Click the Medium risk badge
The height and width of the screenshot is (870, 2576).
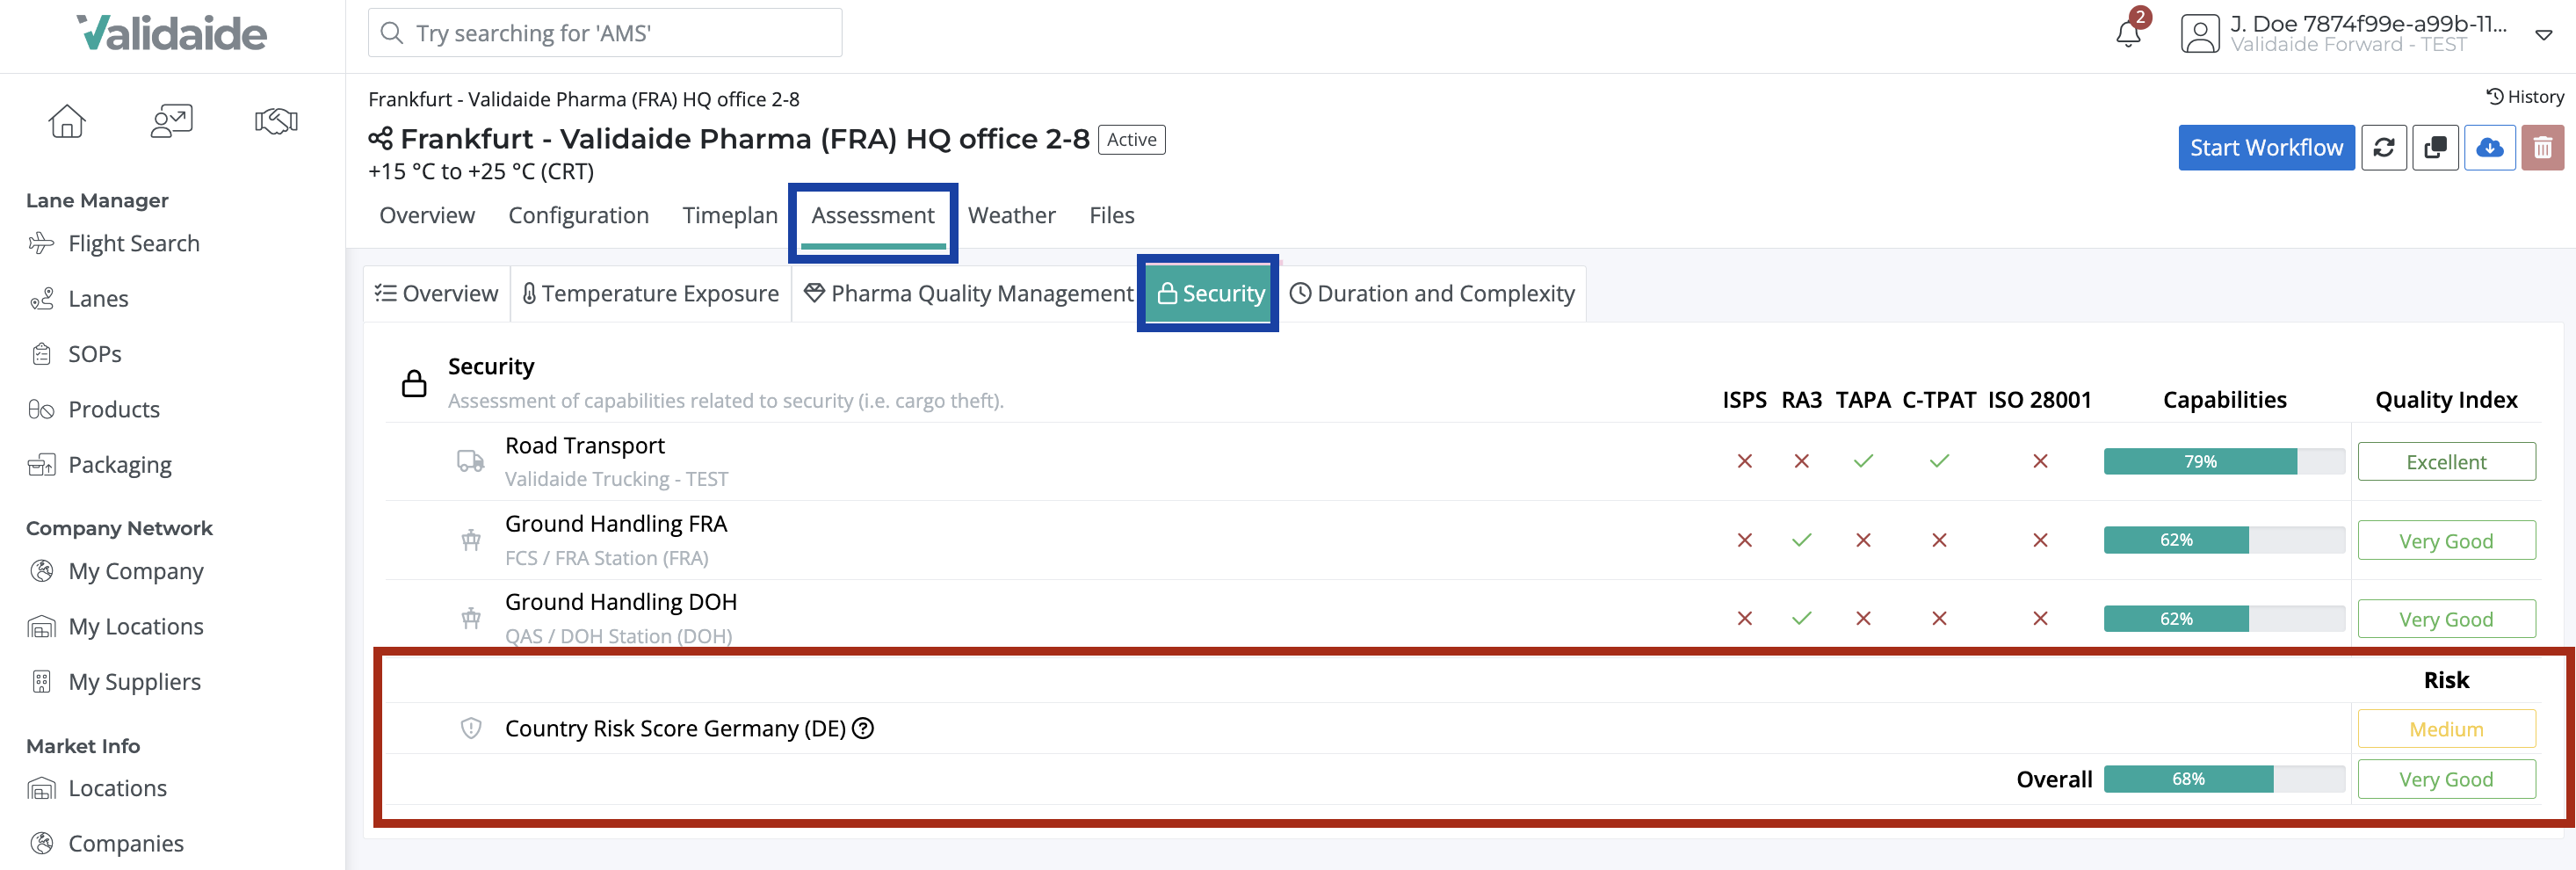click(2446, 729)
